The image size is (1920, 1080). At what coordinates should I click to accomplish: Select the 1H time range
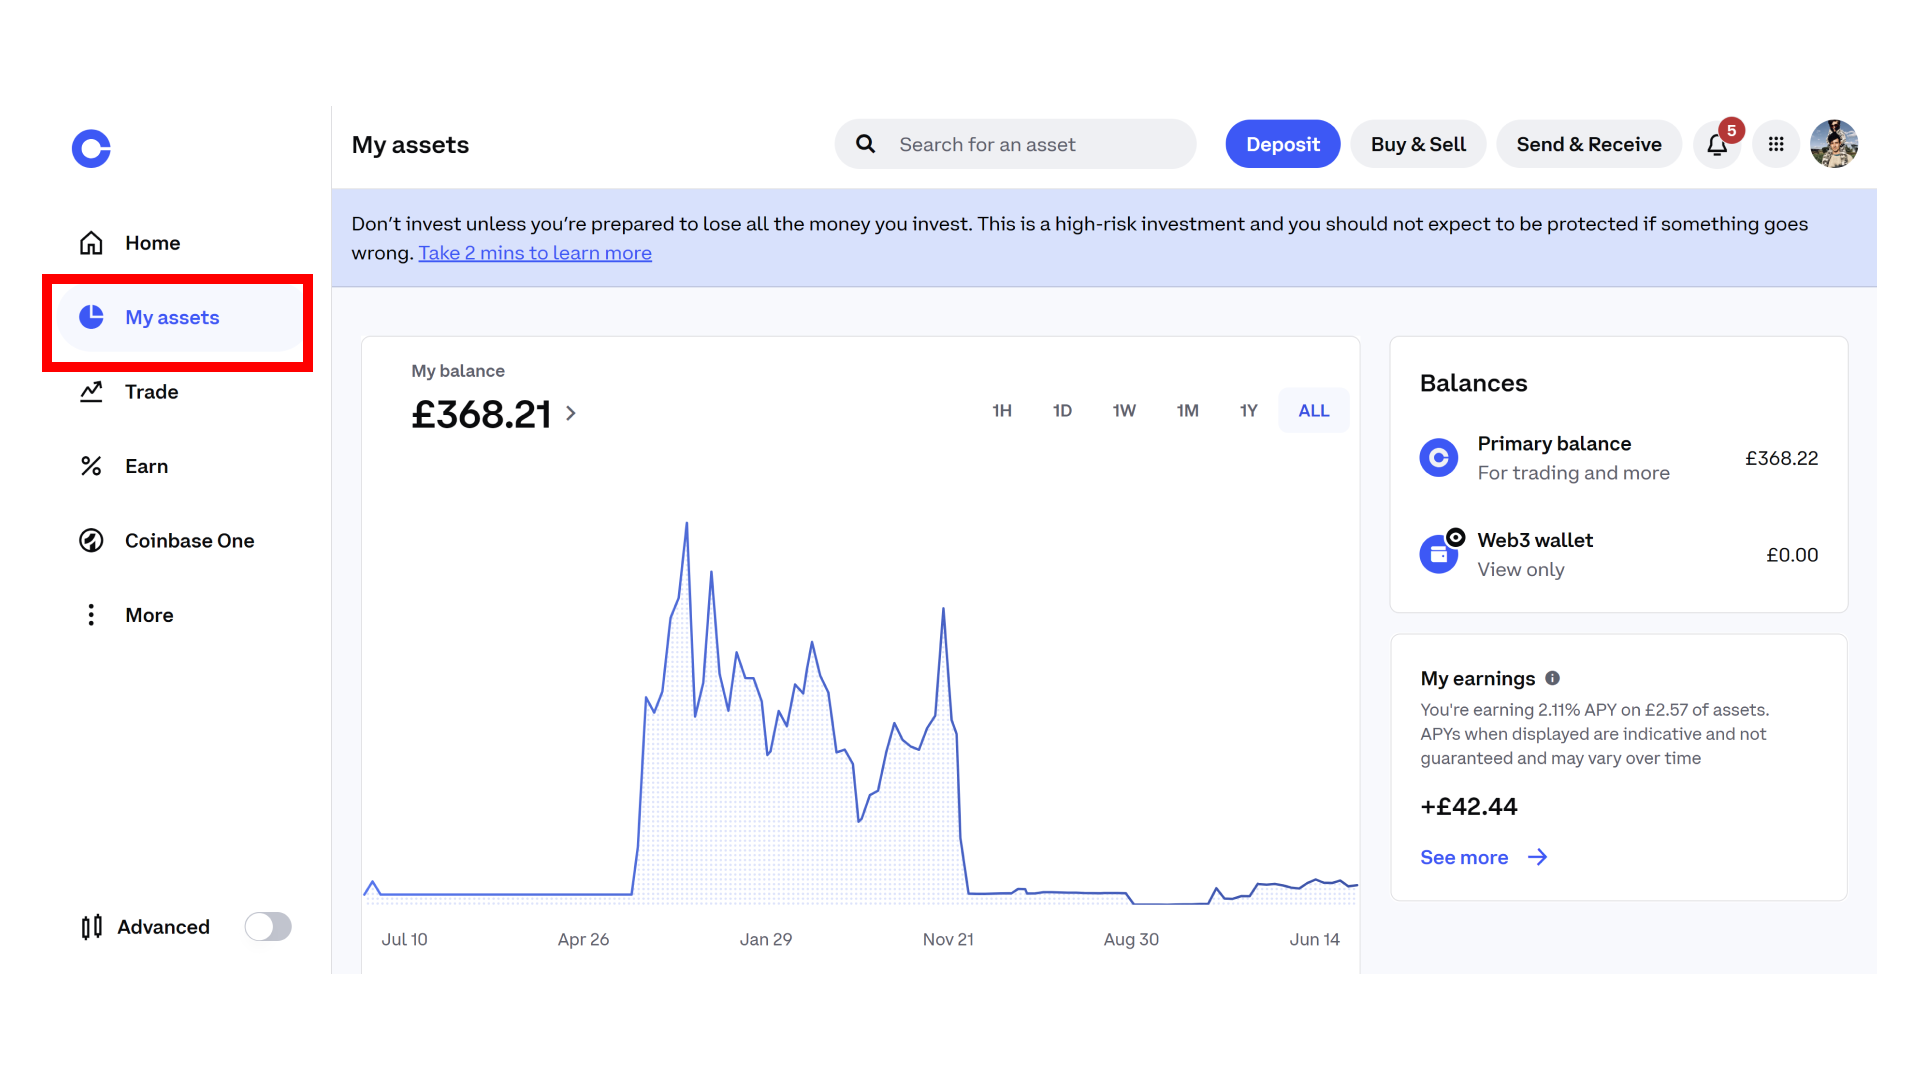(x=1002, y=411)
